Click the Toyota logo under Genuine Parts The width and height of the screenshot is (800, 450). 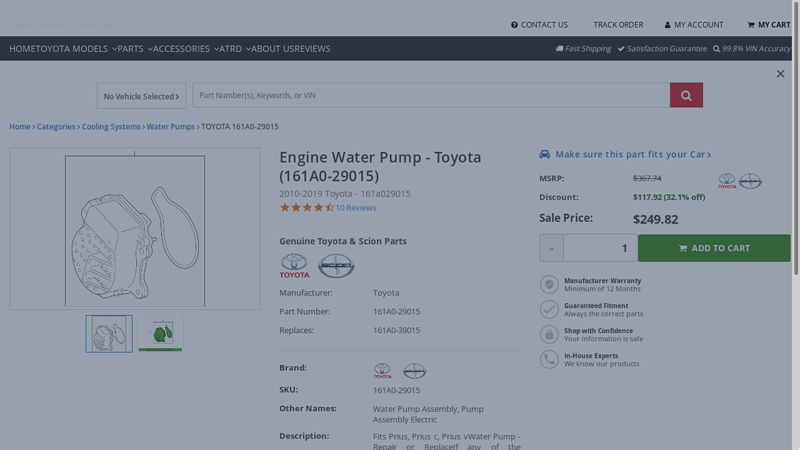[x=294, y=265]
